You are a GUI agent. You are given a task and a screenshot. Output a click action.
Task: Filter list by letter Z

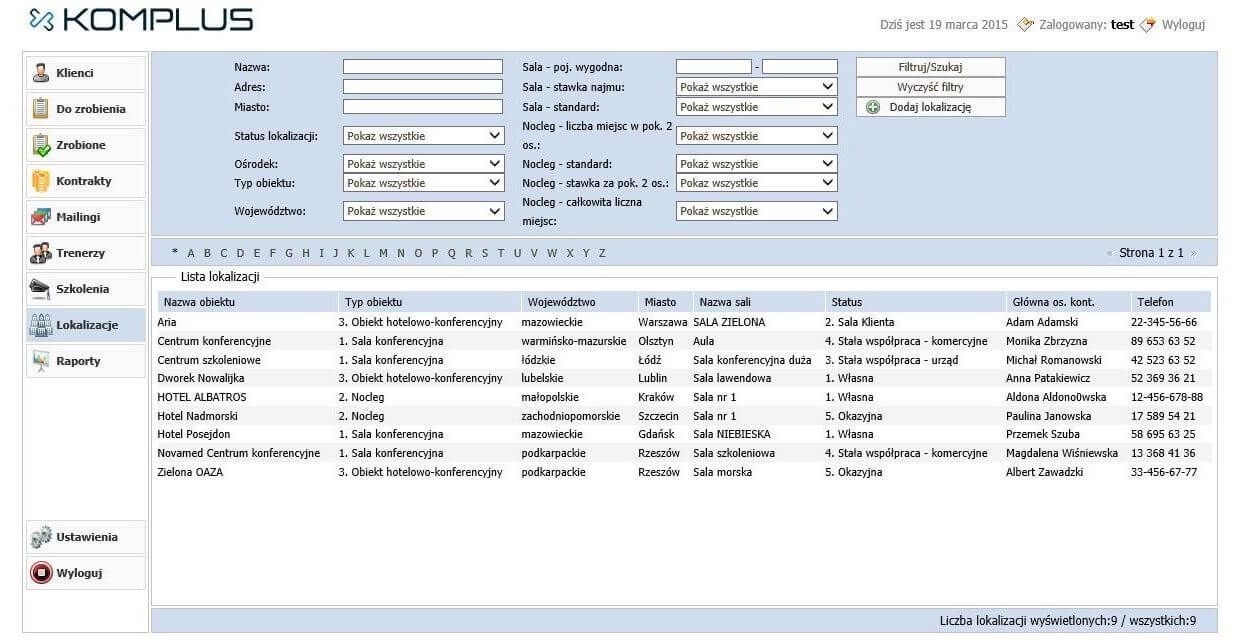pyautogui.click(x=602, y=253)
